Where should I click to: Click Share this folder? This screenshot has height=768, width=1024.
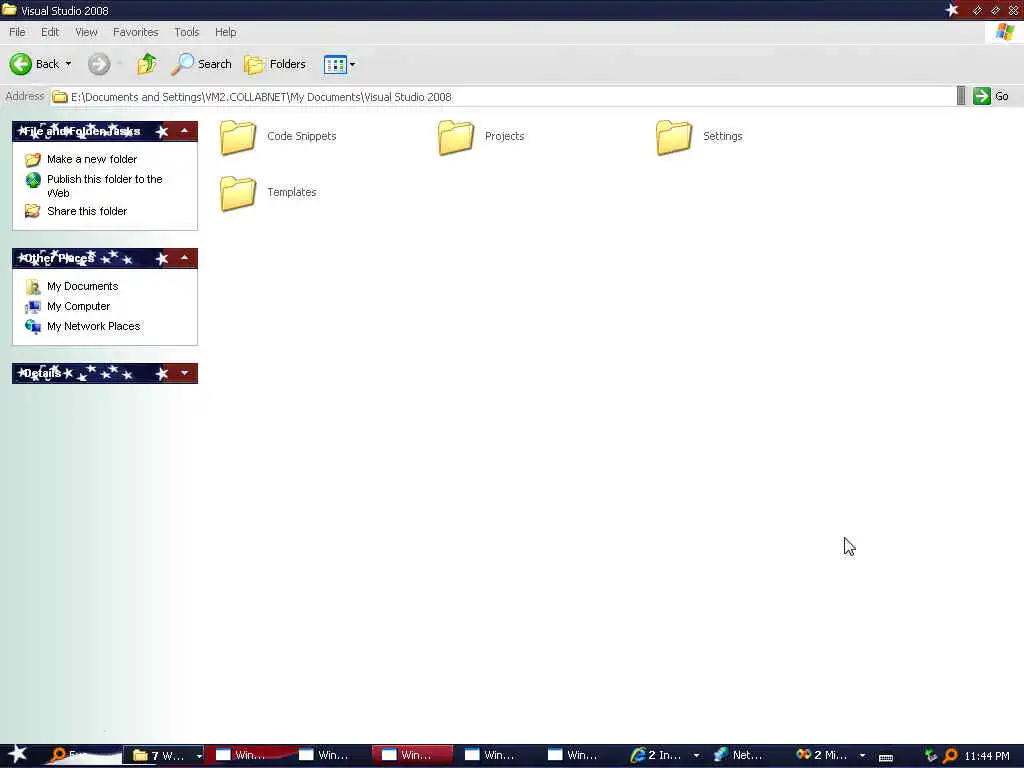[87, 211]
